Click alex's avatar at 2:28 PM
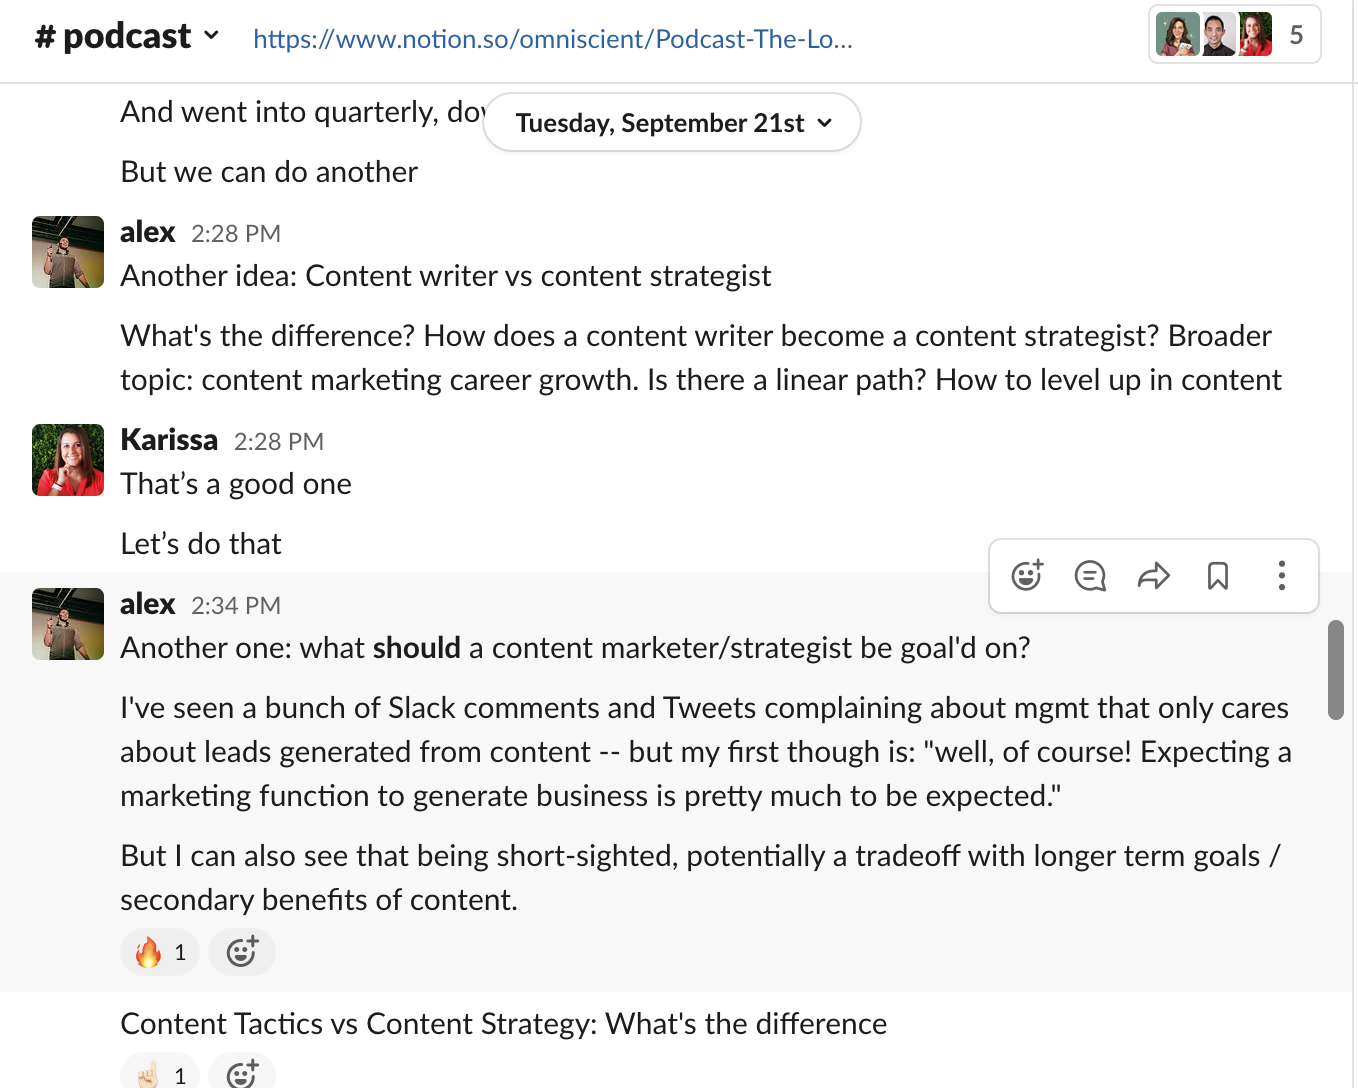Viewport: 1358px width, 1088px height. click(68, 252)
